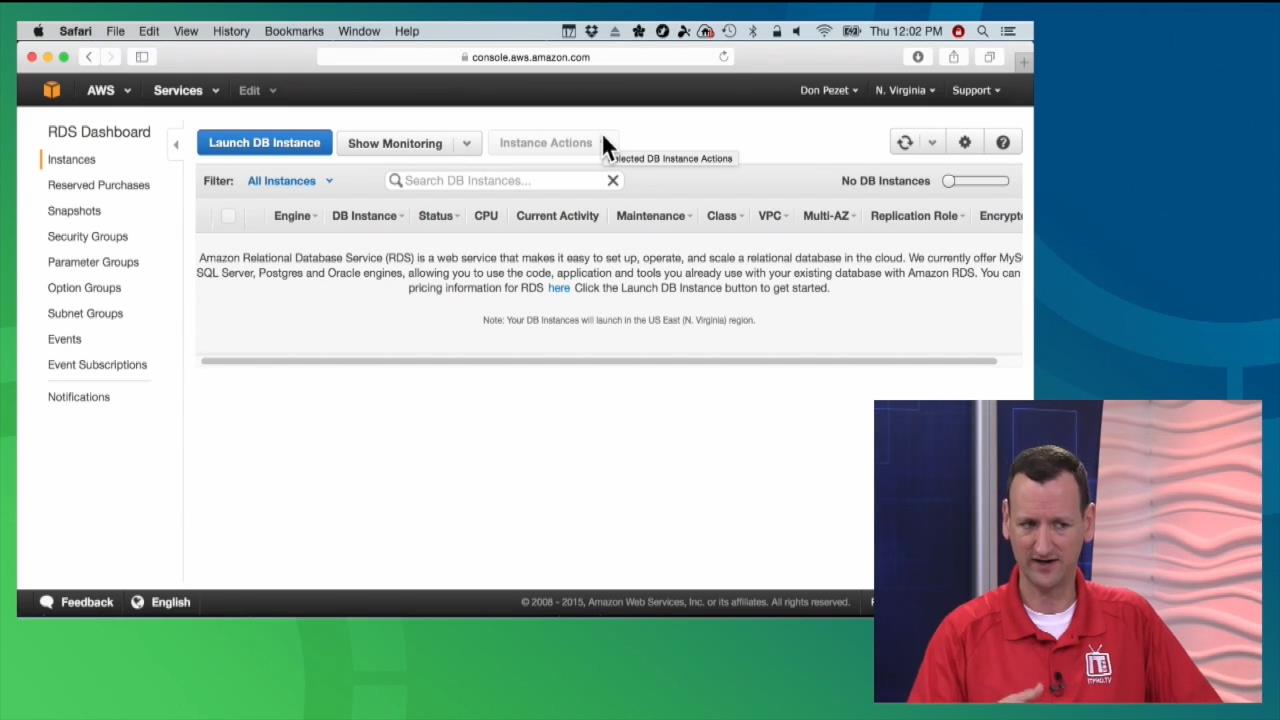Open Option Groups in the sidebar

[x=84, y=288]
